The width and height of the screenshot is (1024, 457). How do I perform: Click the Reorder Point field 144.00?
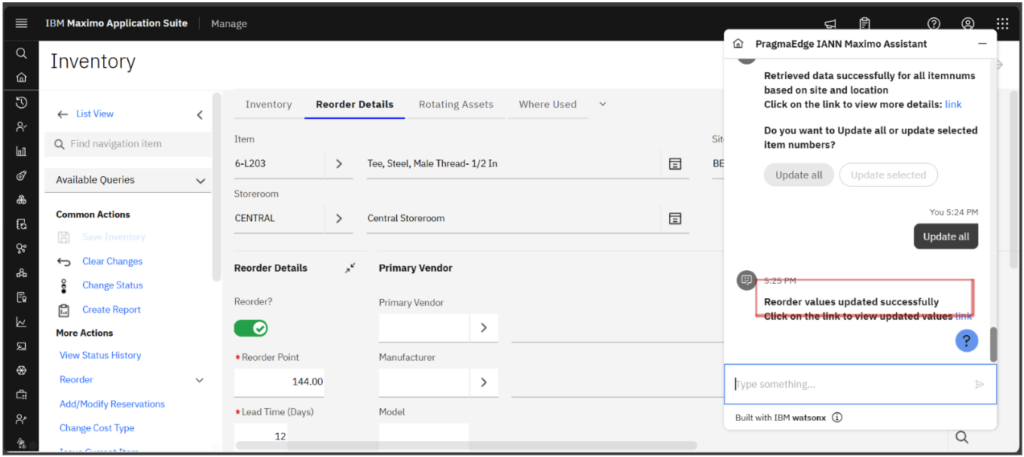click(x=279, y=383)
